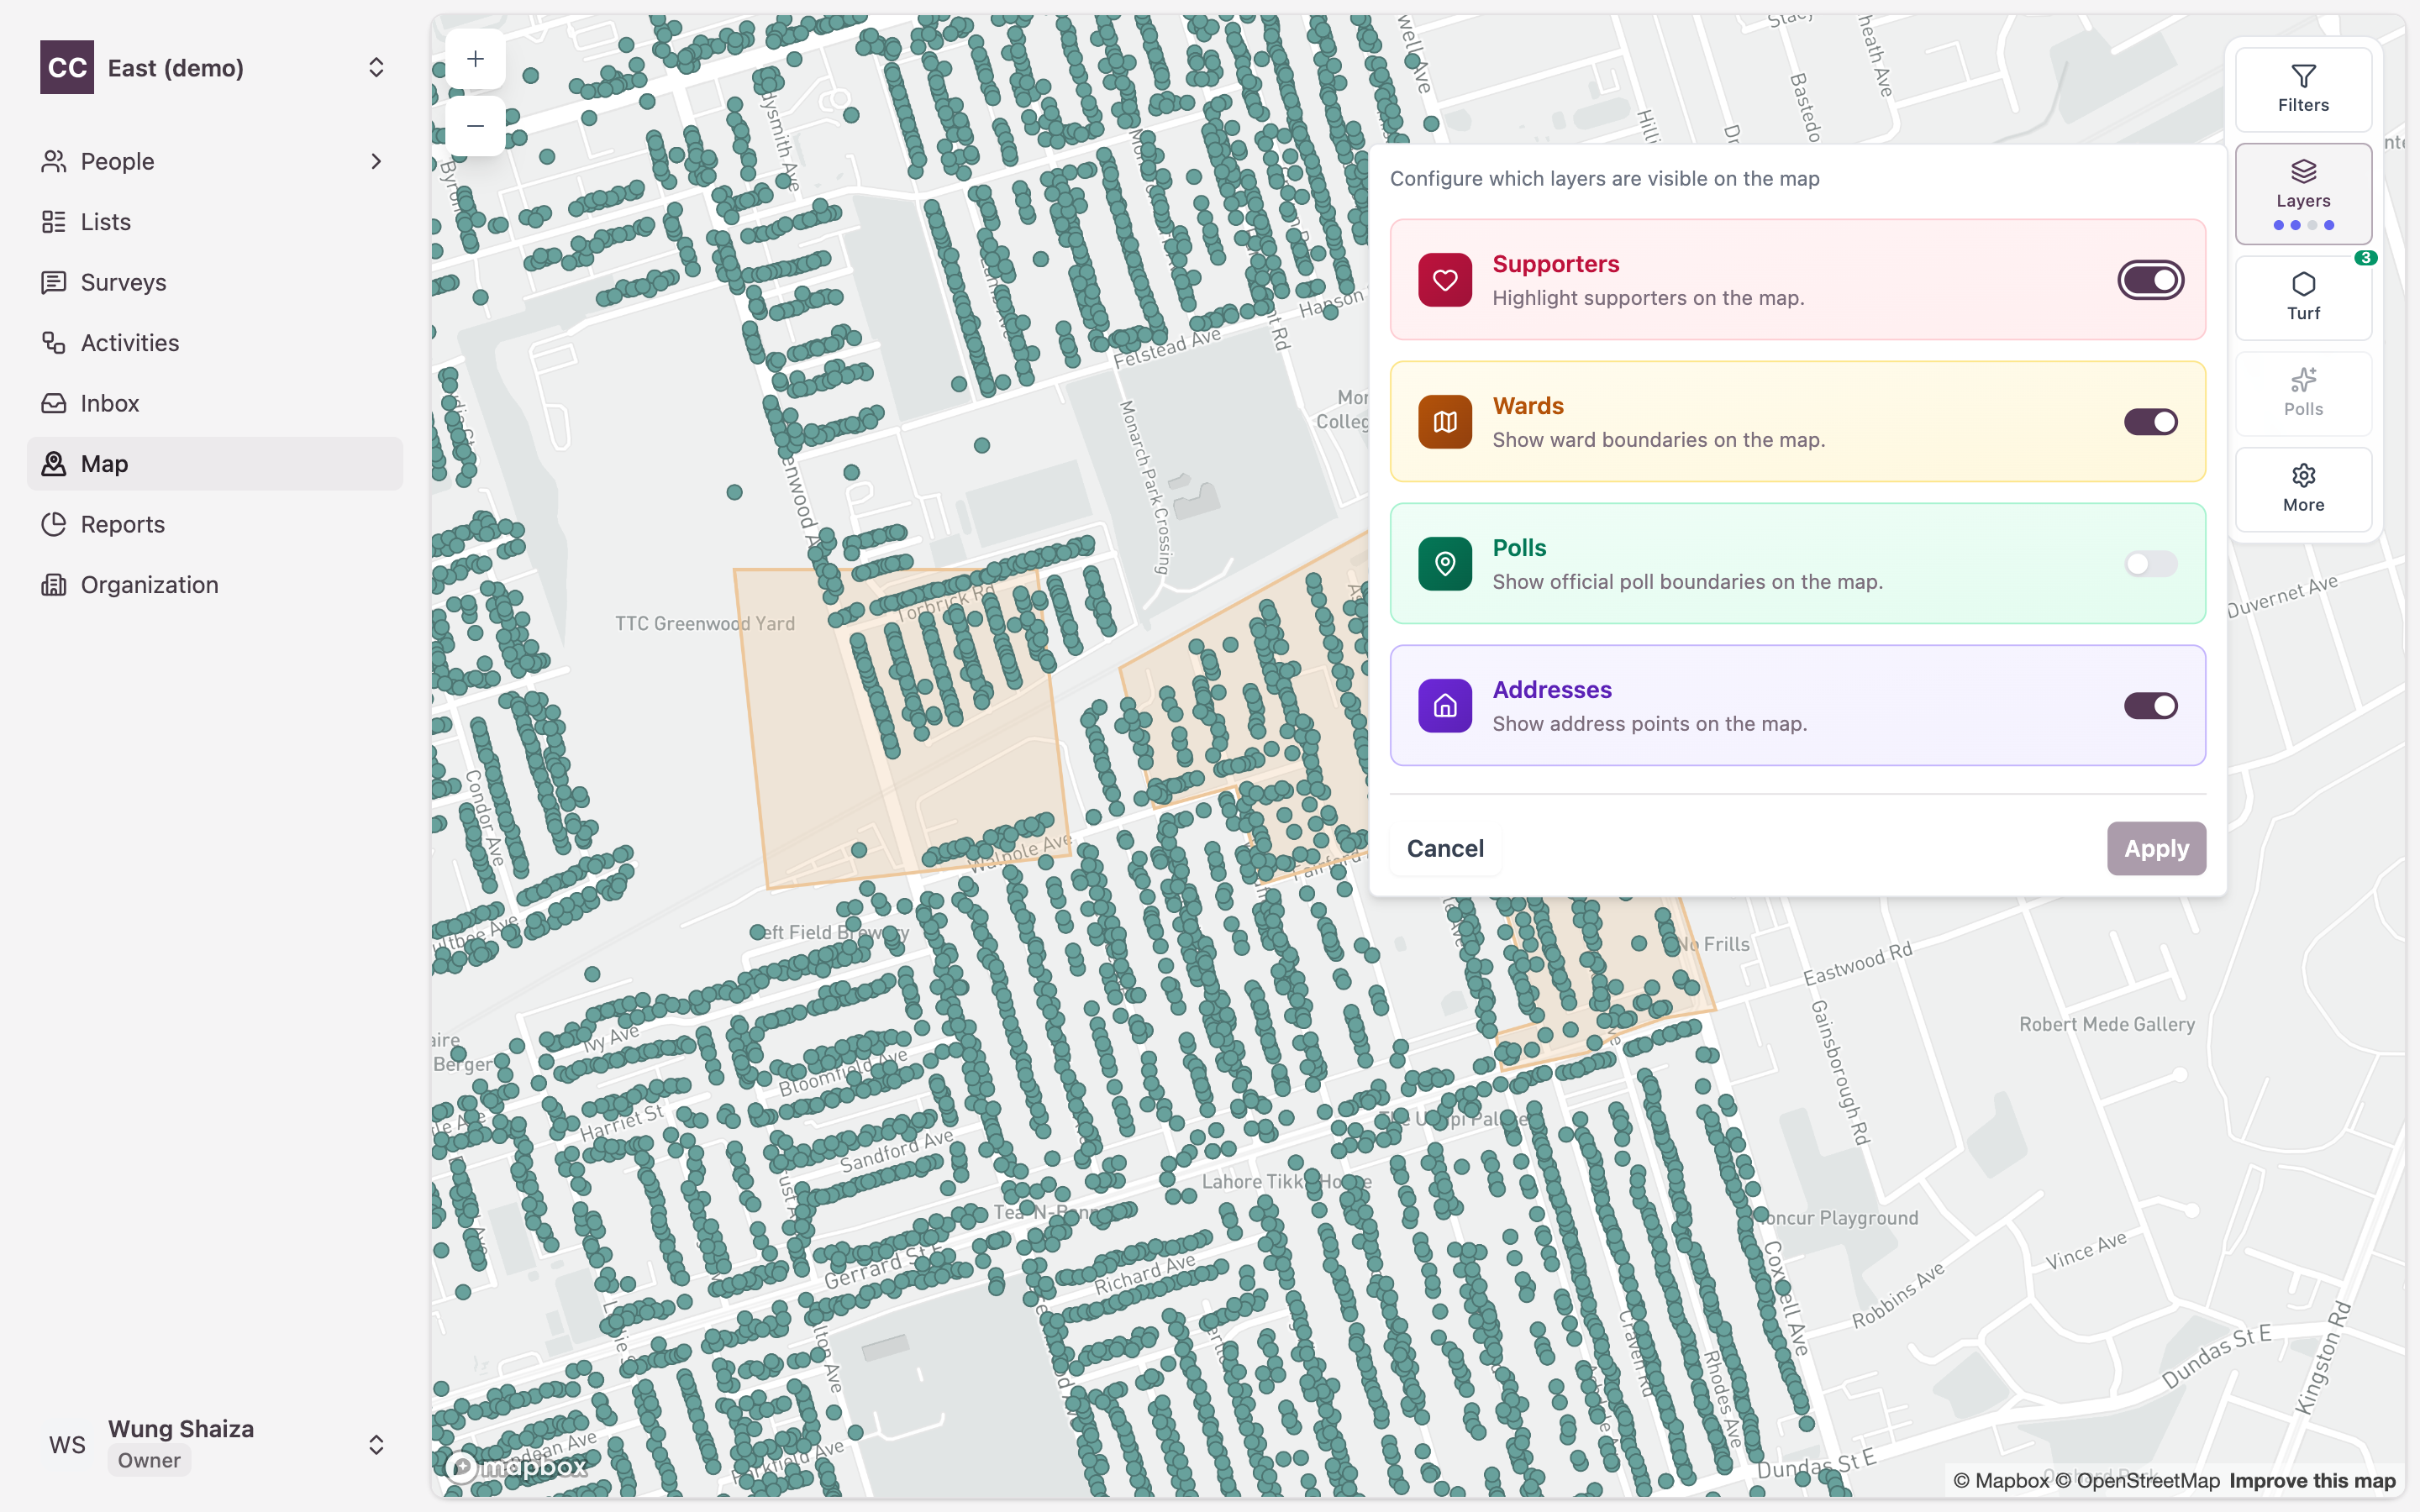Image resolution: width=2420 pixels, height=1512 pixels.
Task: Click the Supporters heart icon
Action: click(x=1445, y=280)
